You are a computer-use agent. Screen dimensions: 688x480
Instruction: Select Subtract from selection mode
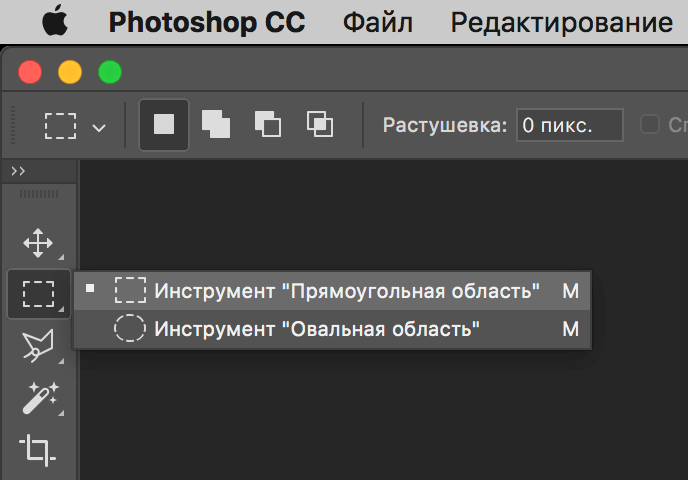point(268,124)
